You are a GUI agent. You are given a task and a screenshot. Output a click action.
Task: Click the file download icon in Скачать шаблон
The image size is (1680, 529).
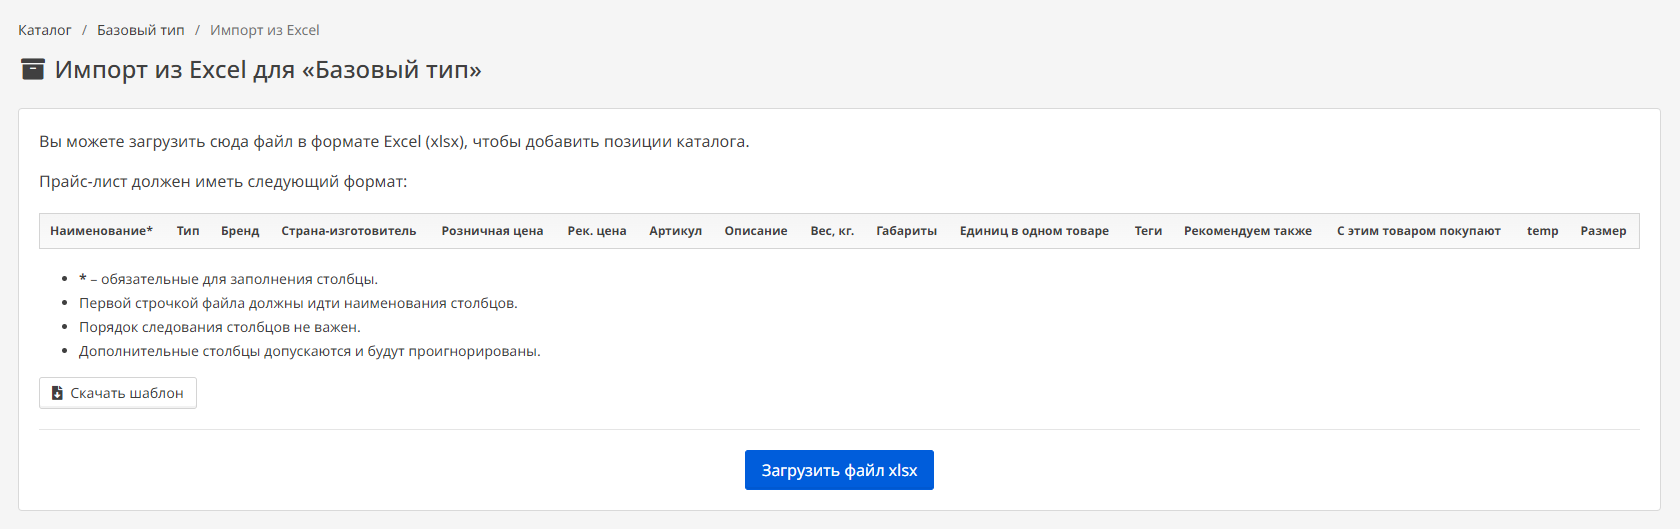pos(57,393)
